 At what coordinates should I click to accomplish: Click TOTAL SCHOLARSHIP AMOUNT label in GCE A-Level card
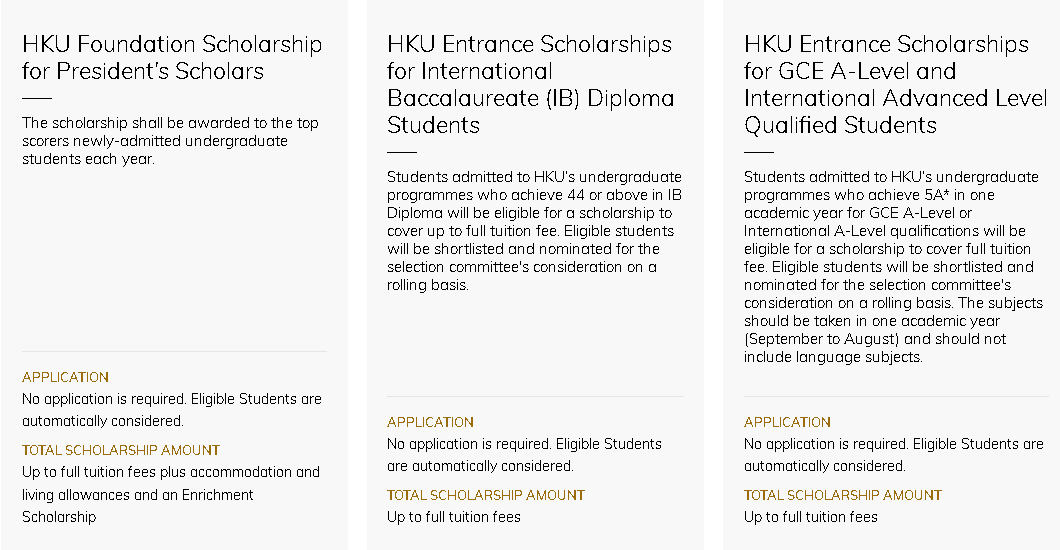pos(843,495)
